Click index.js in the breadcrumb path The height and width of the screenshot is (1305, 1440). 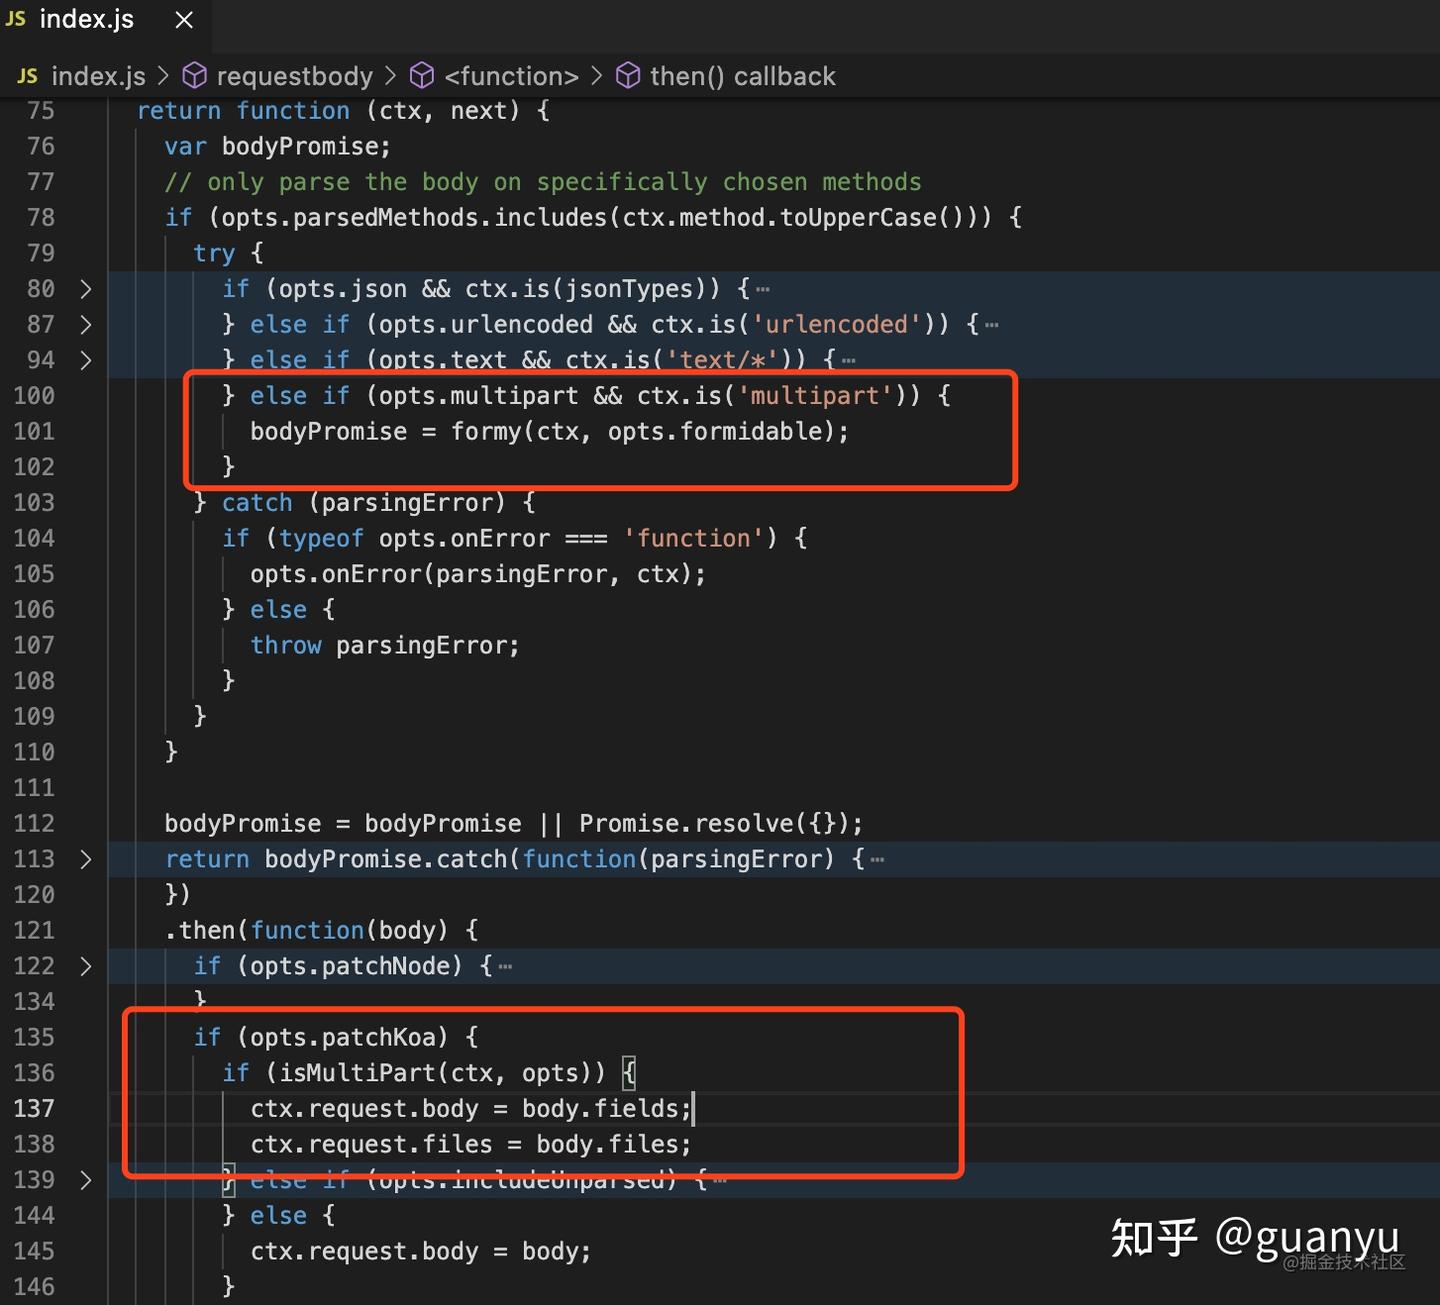(98, 76)
